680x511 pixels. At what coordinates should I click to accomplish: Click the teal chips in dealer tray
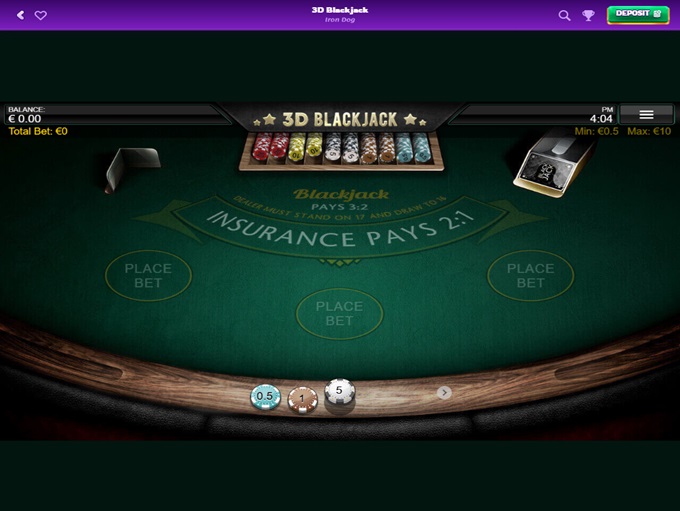coord(412,148)
